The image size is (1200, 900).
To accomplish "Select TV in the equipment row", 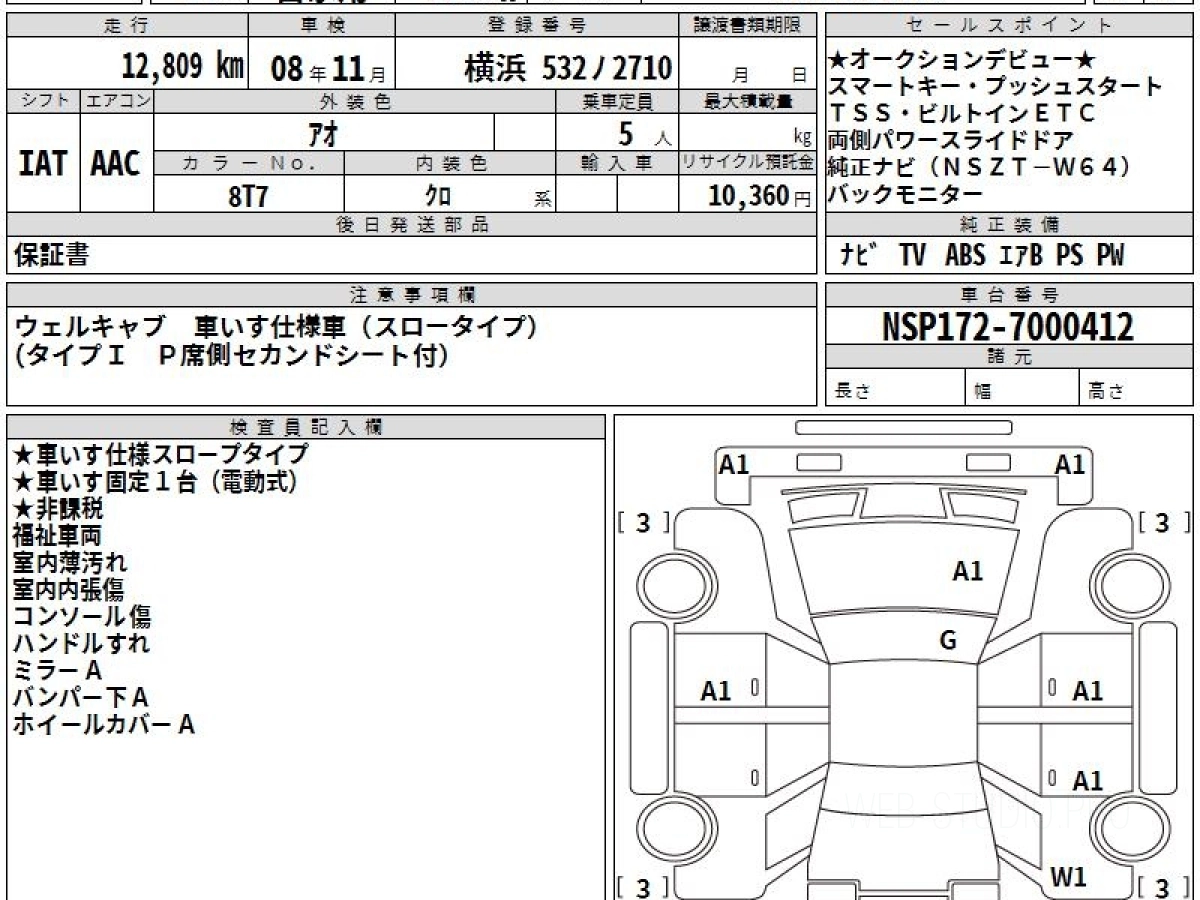I will click(x=912, y=256).
